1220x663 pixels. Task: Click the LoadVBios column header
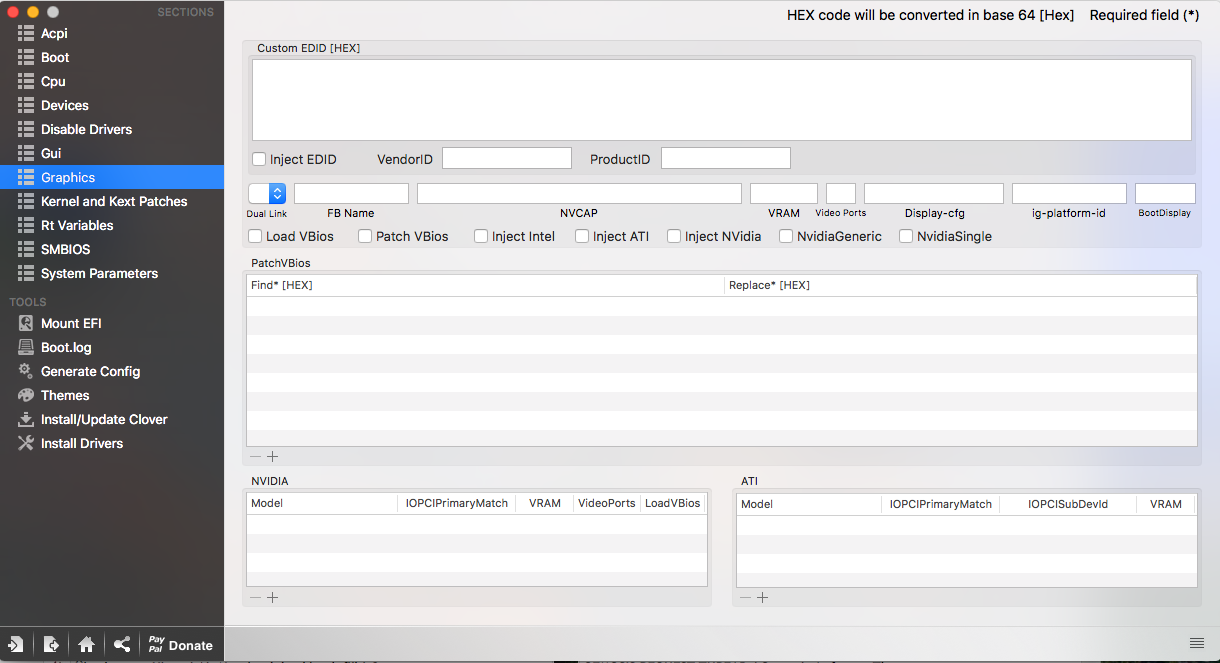pos(673,503)
